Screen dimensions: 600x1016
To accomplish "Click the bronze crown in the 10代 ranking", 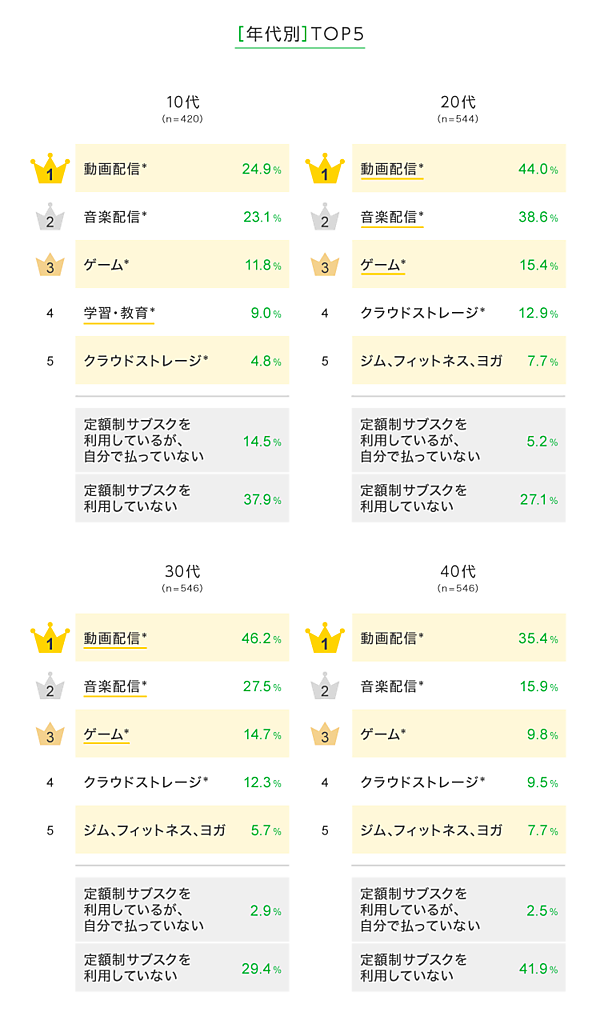I will pyautogui.click(x=49, y=265).
